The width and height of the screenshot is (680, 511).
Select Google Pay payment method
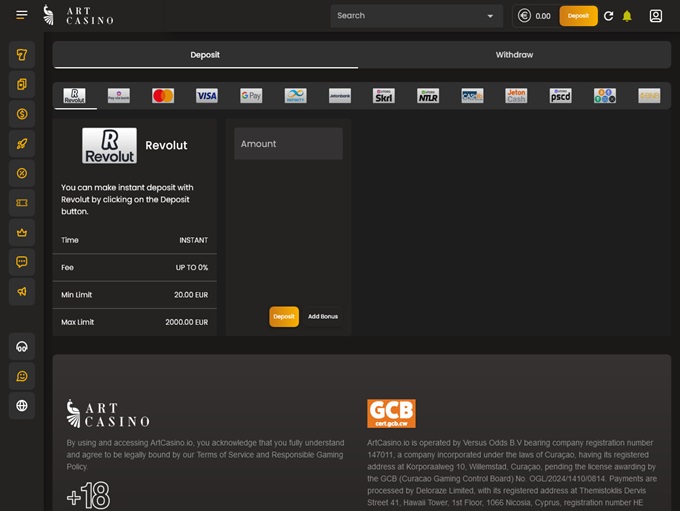coord(251,96)
